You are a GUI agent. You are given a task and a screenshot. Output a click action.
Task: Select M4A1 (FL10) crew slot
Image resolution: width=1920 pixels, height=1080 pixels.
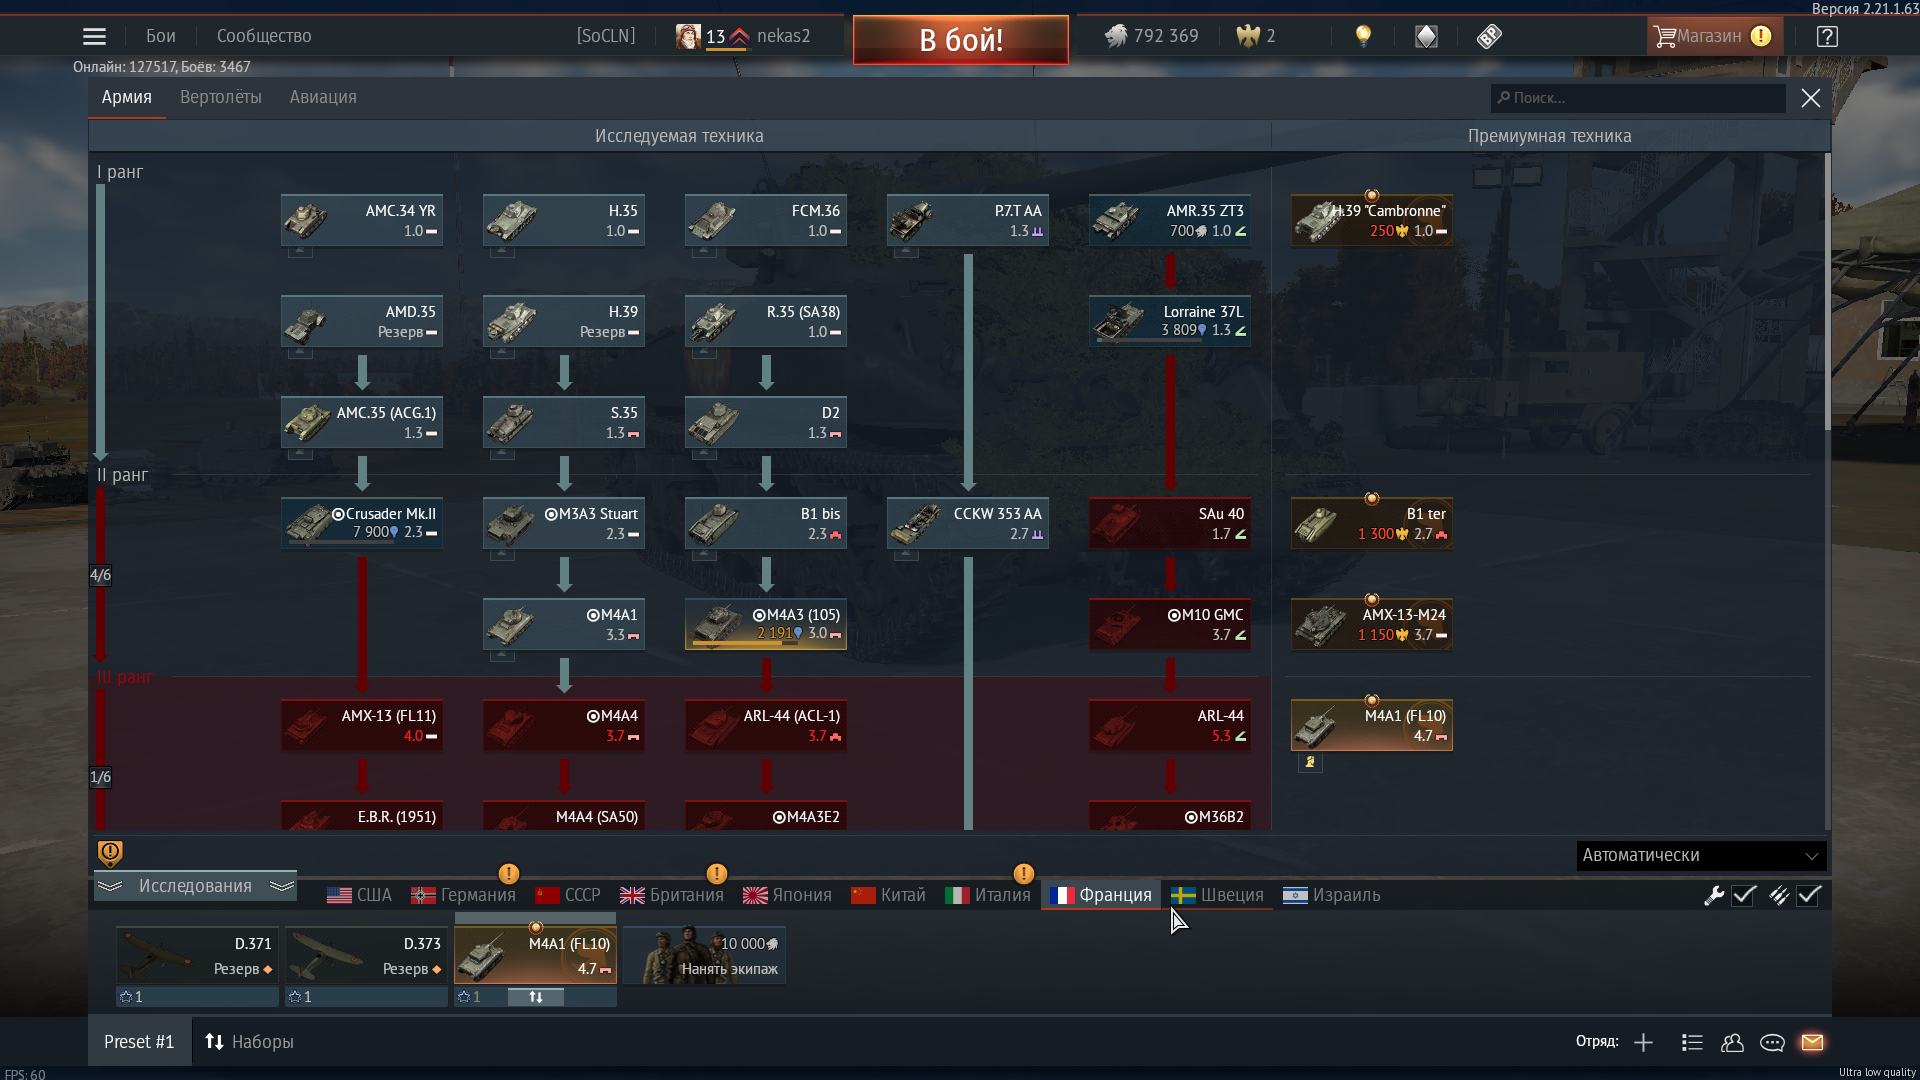click(535, 956)
